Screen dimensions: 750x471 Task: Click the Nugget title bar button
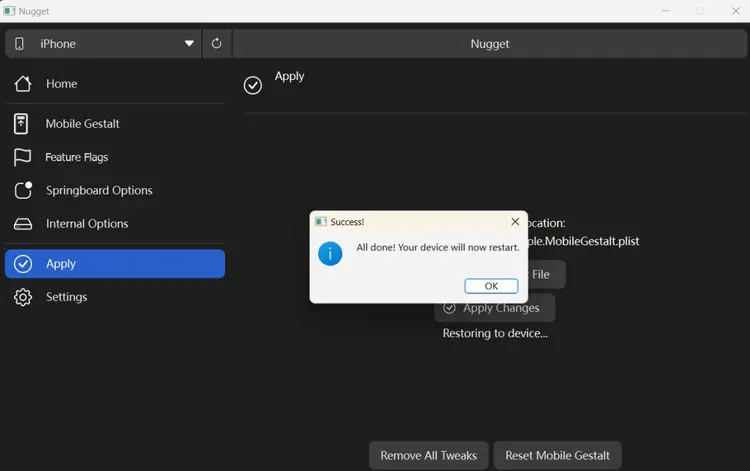490,44
